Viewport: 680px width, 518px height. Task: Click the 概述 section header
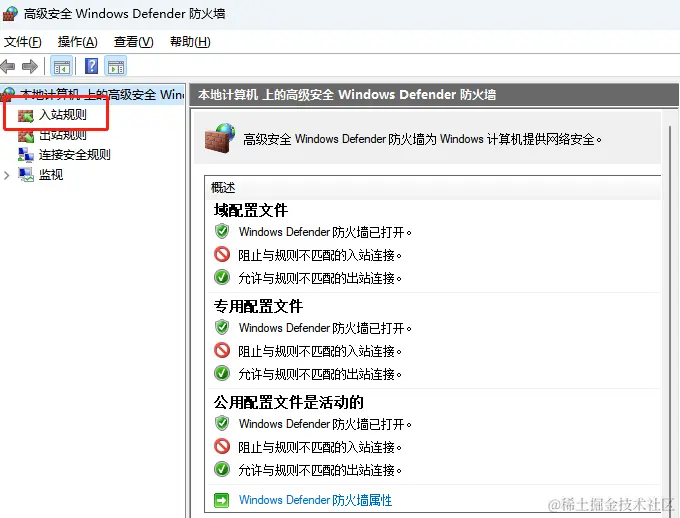coord(223,188)
